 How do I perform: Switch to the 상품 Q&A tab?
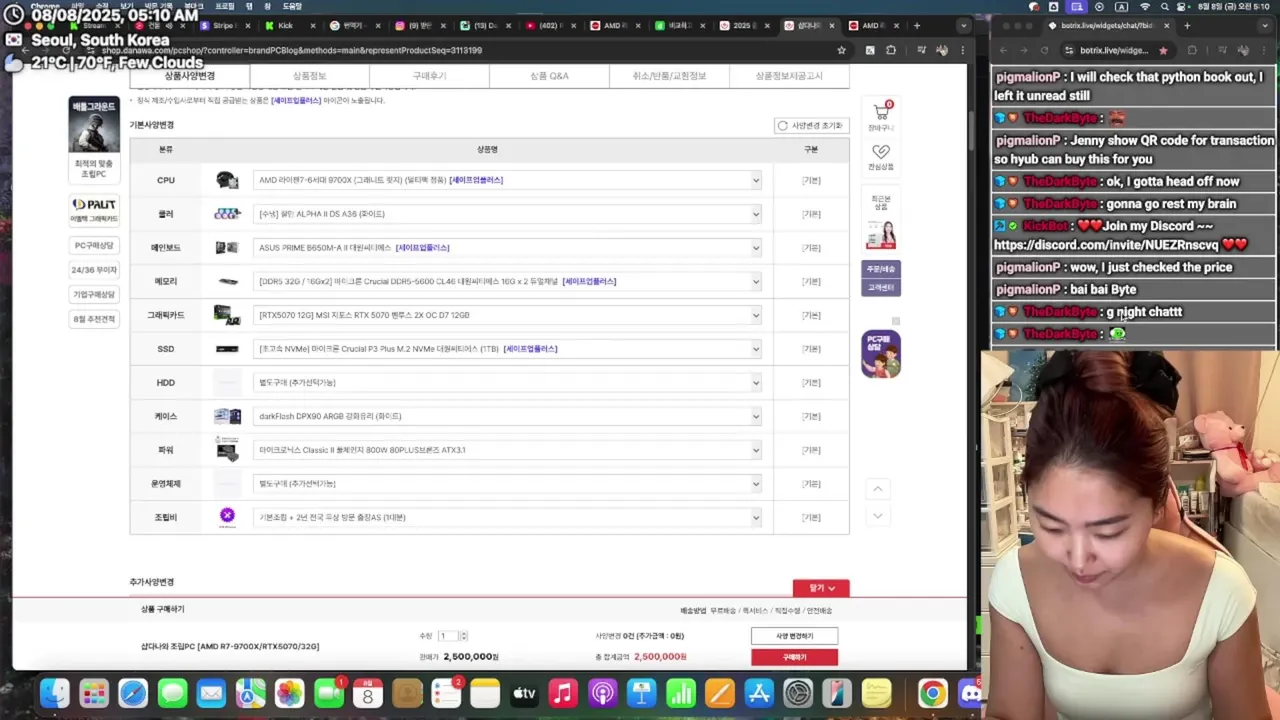[549, 76]
